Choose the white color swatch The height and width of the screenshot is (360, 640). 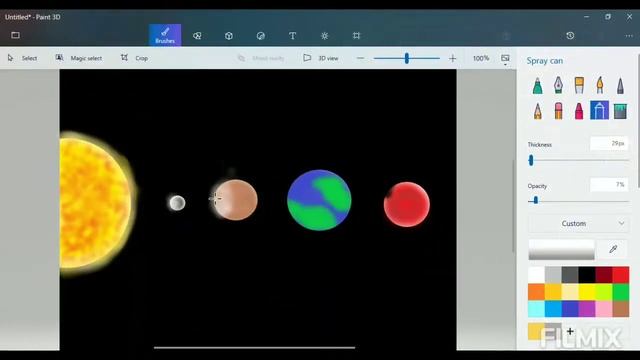(536, 275)
